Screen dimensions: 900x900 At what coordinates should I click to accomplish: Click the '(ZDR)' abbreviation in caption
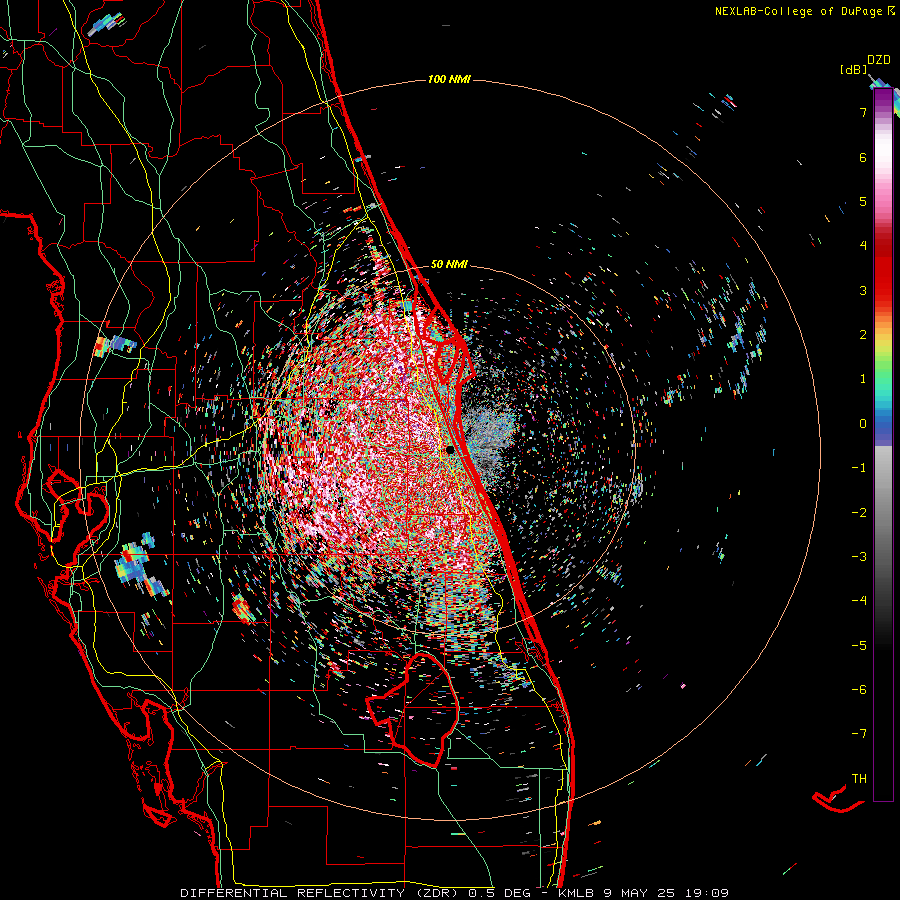[x=436, y=893]
